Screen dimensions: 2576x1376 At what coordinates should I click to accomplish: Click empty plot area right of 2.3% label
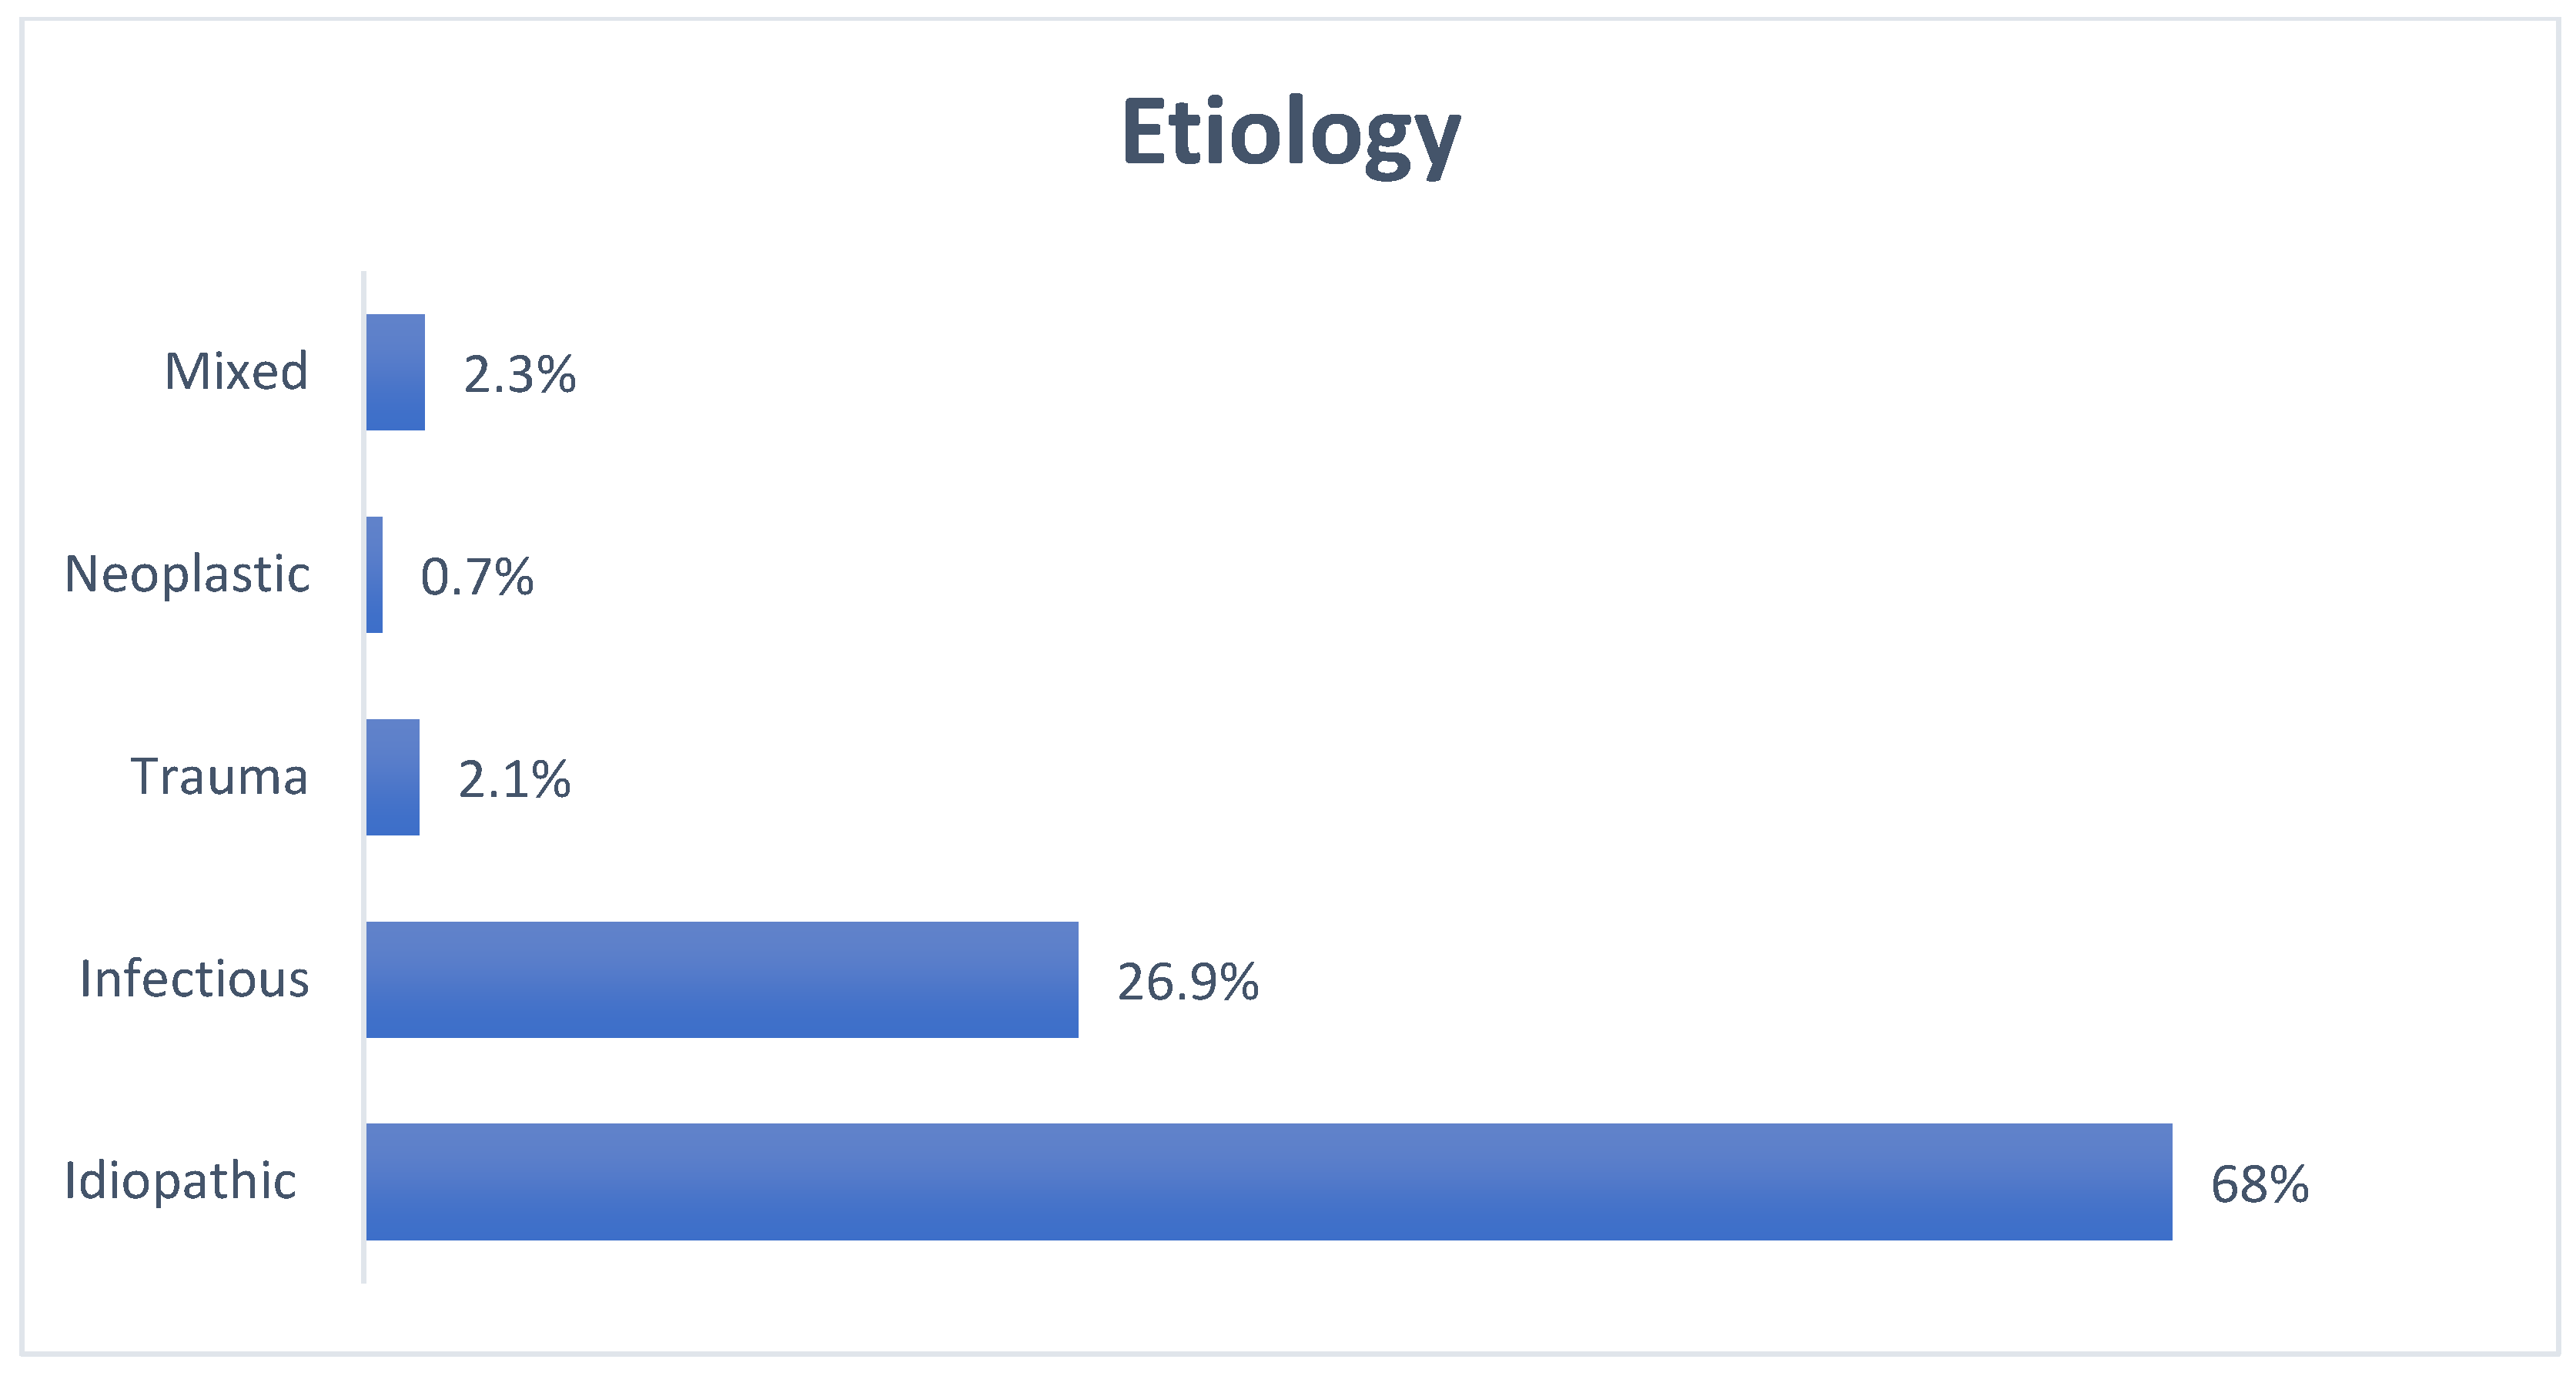(x=1400, y=372)
